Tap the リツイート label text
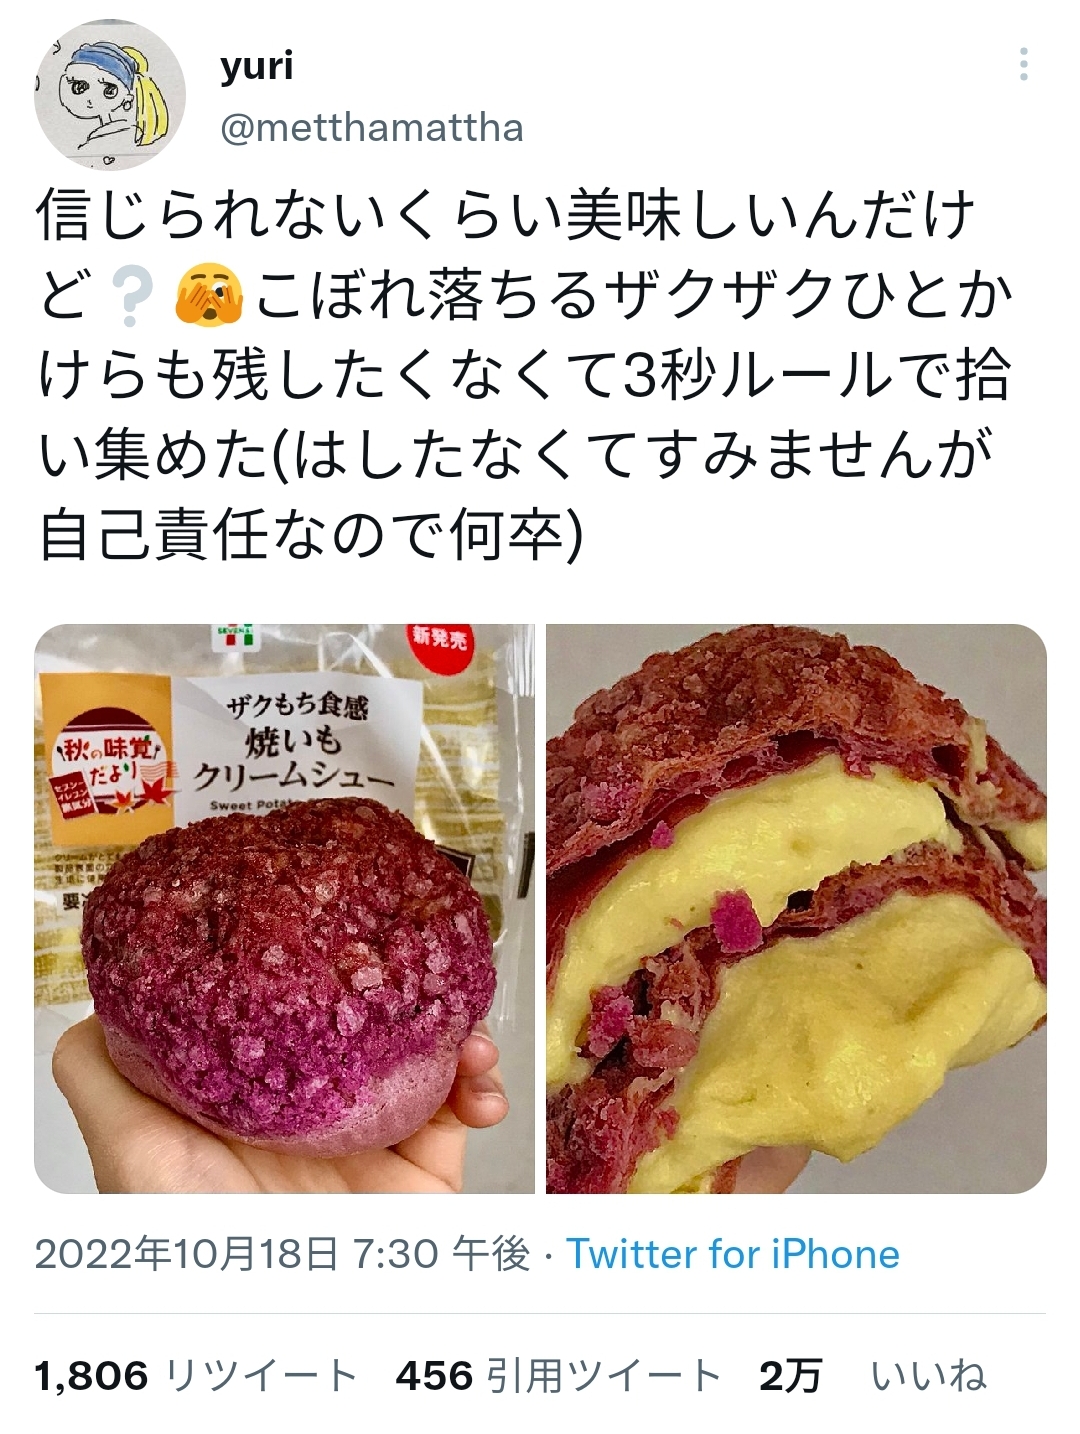Screen dimensions: 1080x1434 click(x=261, y=1376)
